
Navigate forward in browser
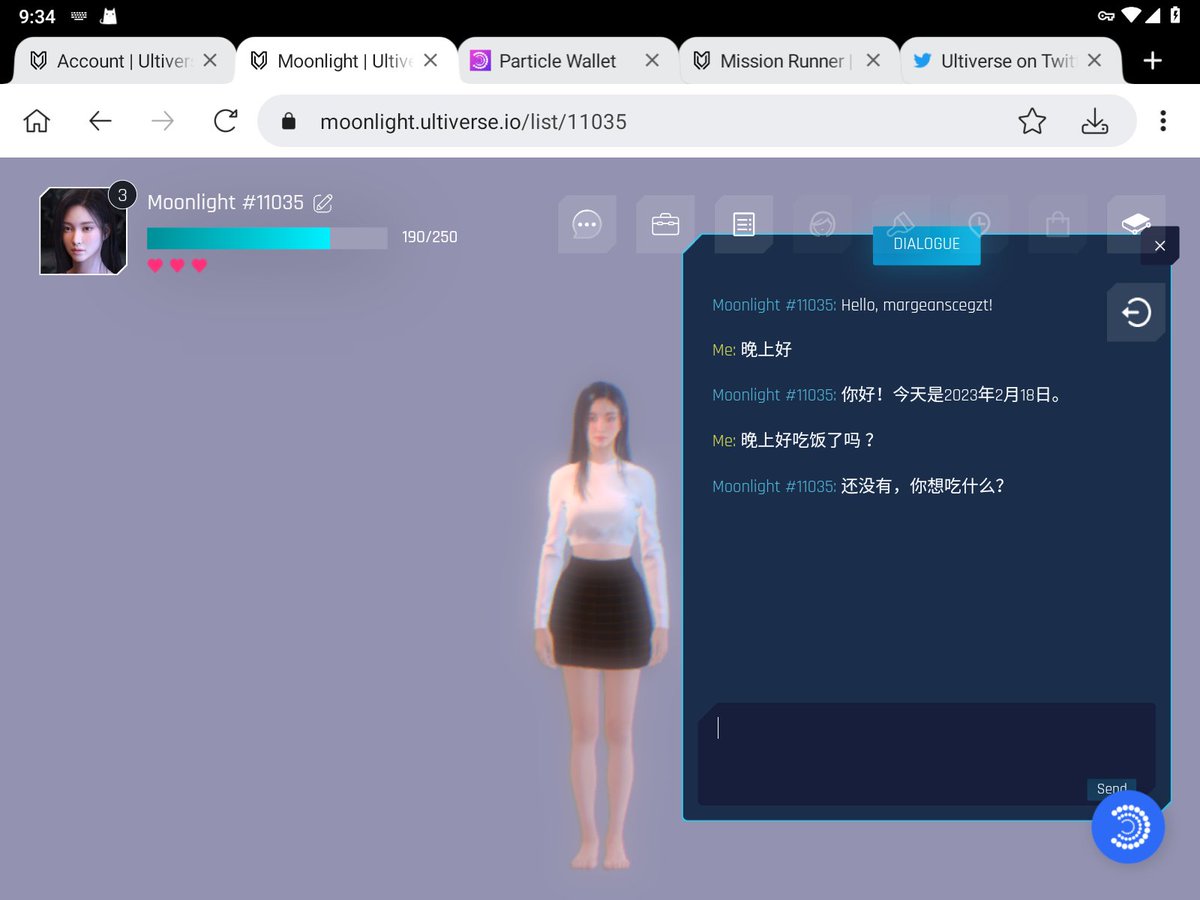tap(162, 121)
